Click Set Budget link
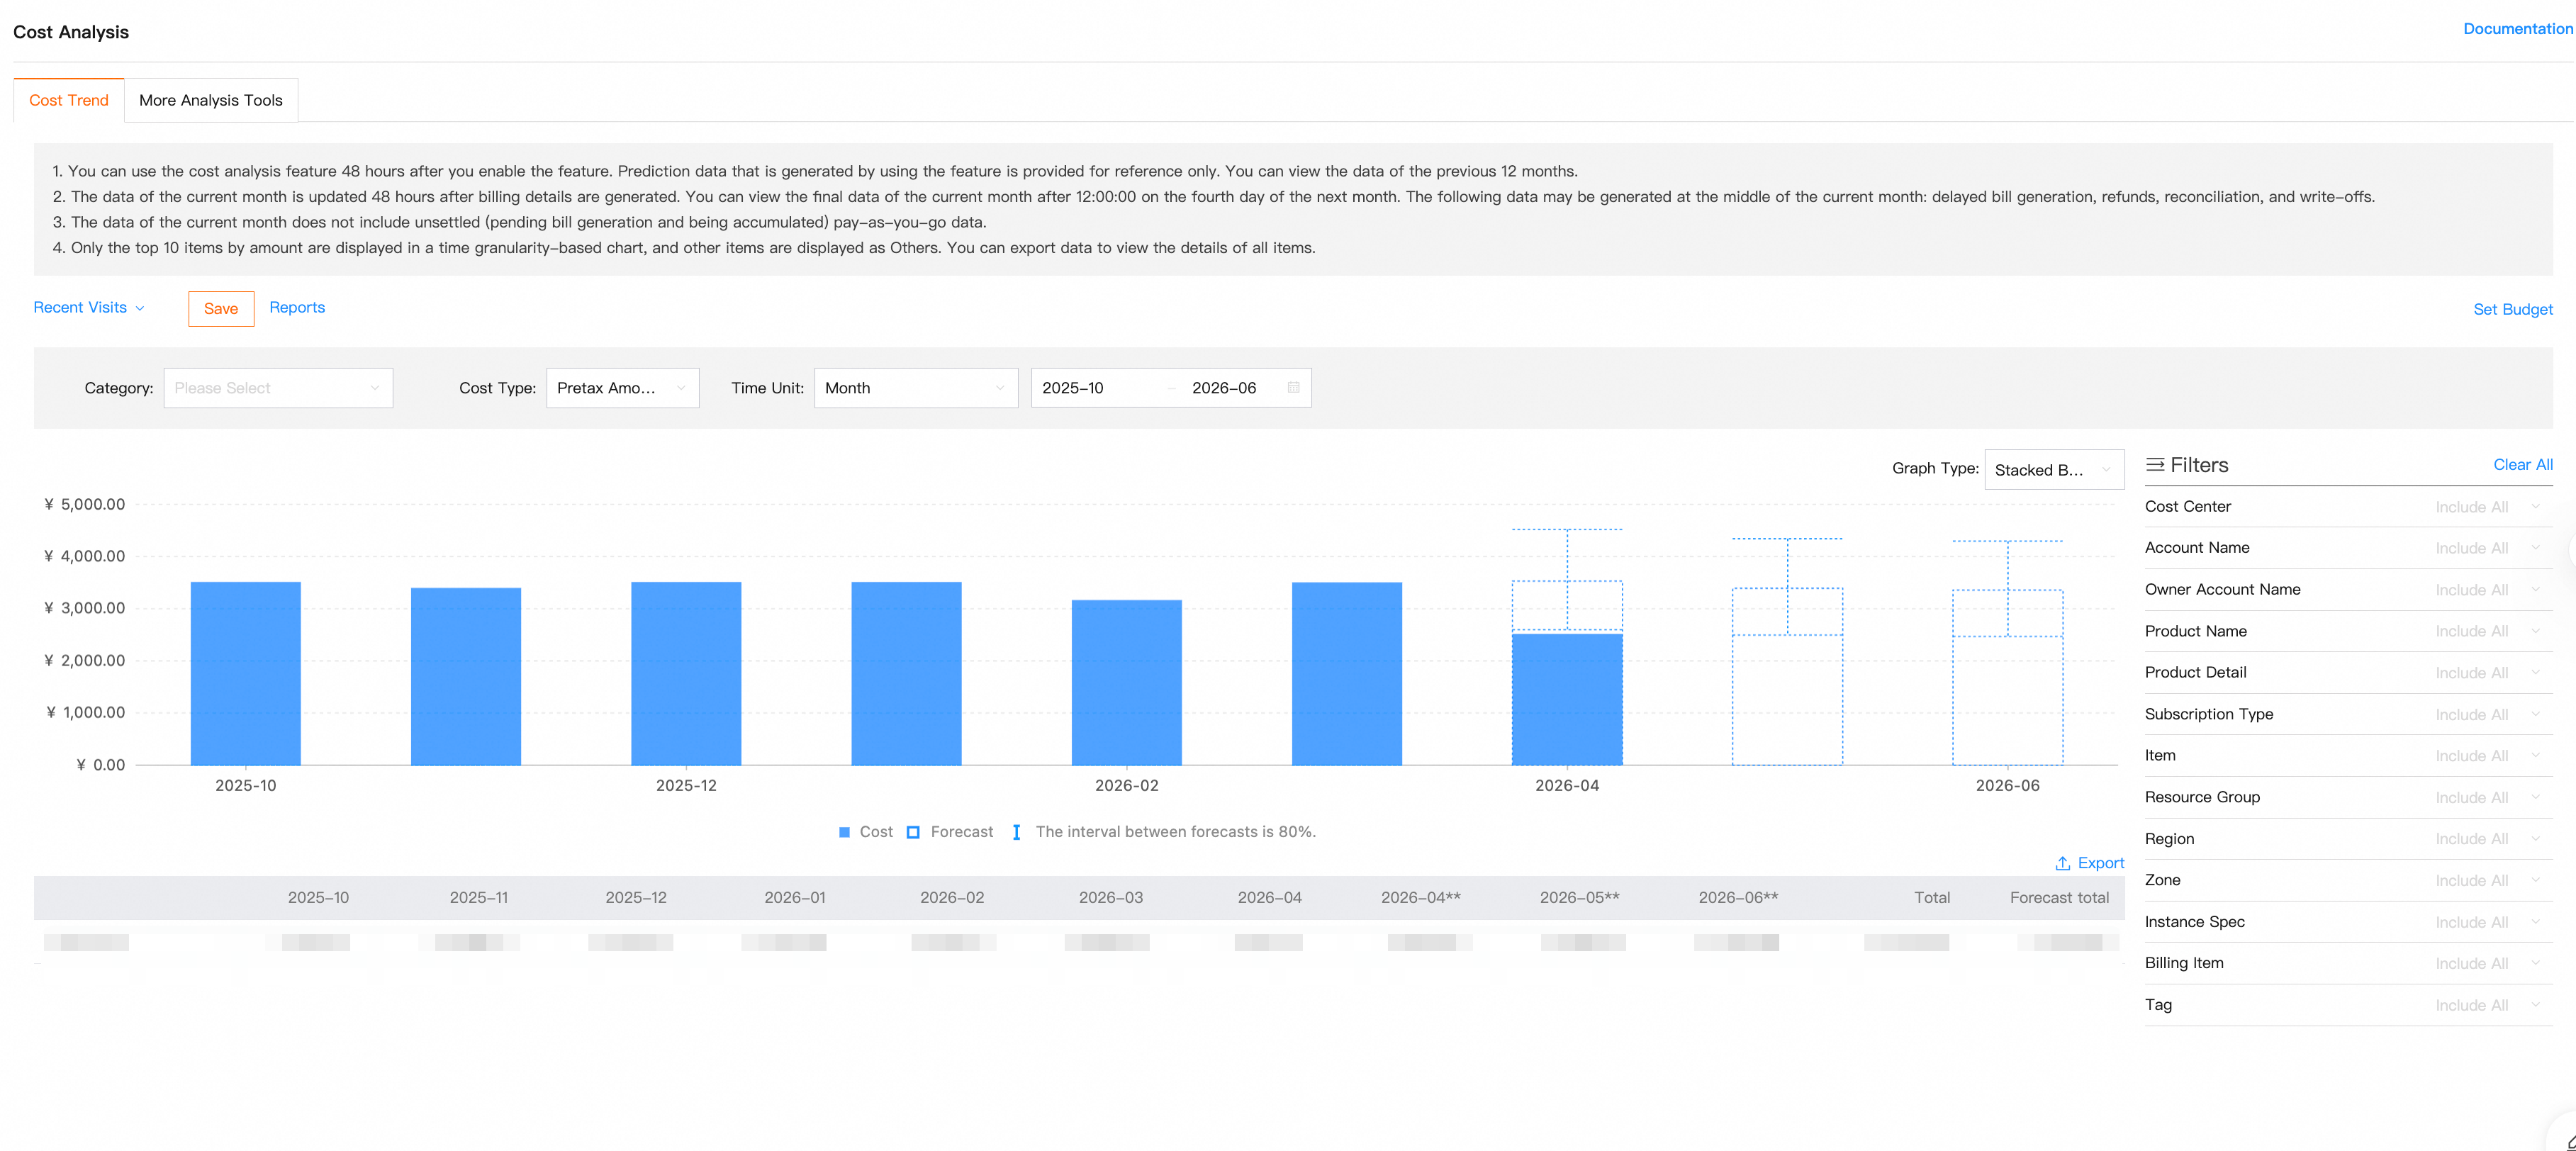Image resolution: width=2576 pixels, height=1151 pixels. [2513, 310]
